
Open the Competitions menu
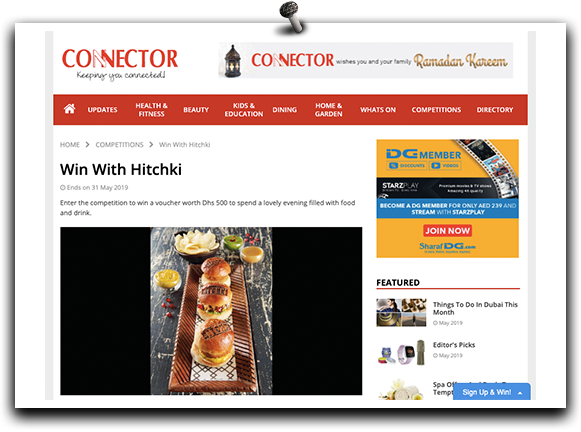coord(436,110)
